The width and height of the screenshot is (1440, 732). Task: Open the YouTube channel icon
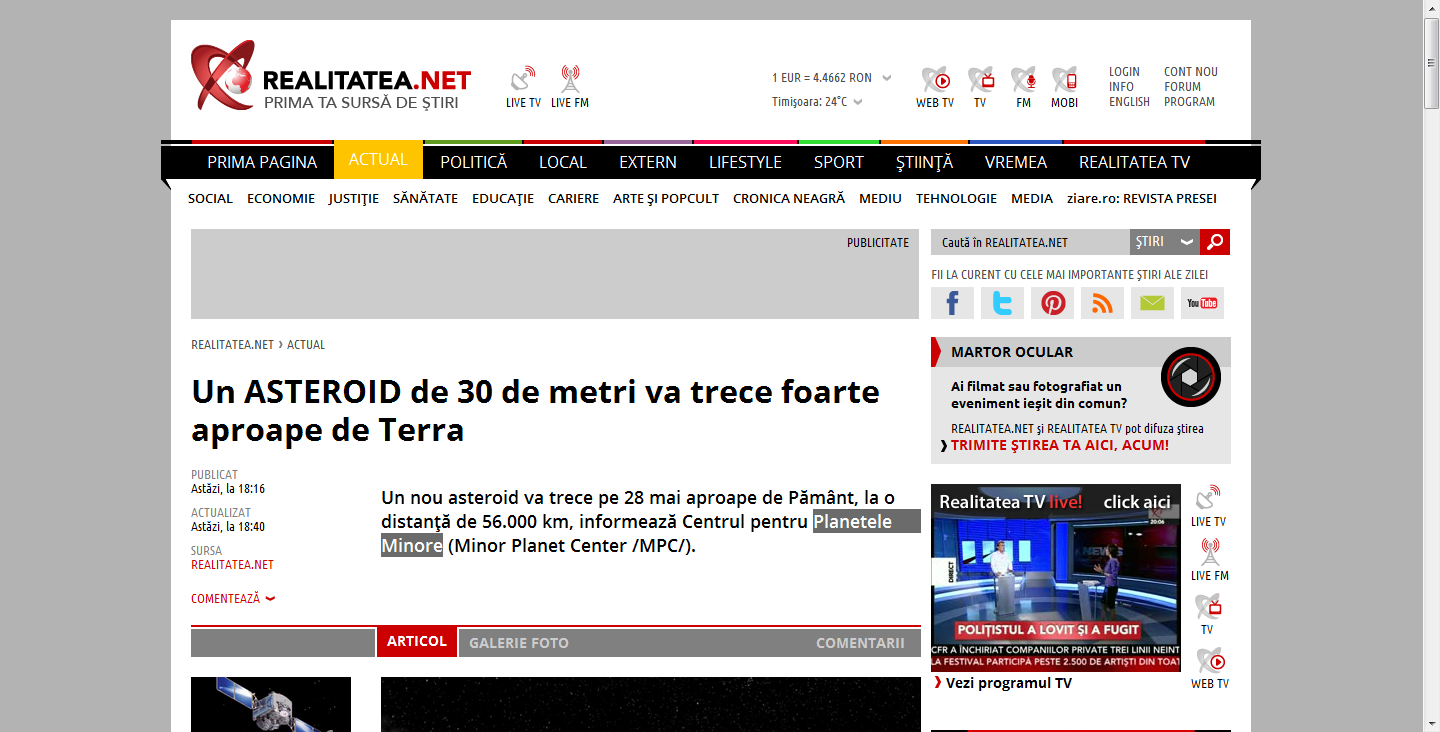tap(1202, 303)
